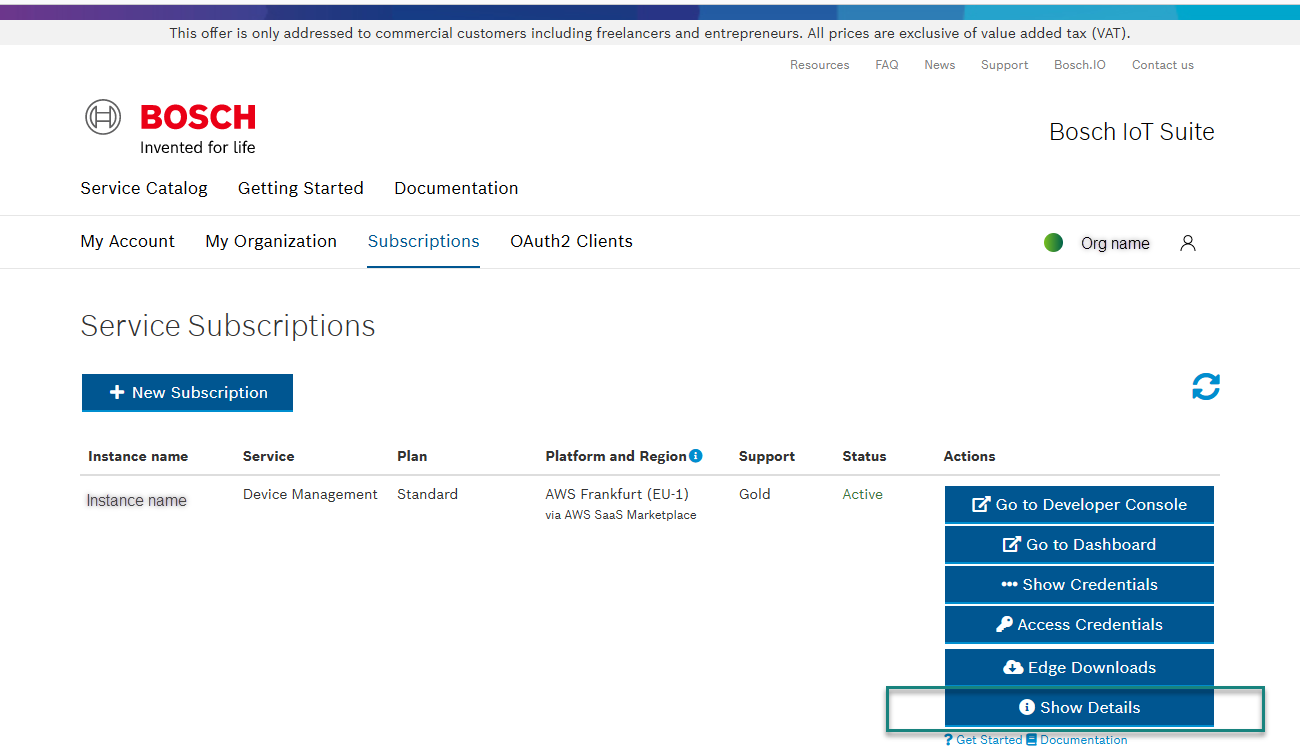Click the refresh subscriptions icon
This screenshot has height=755, width=1300.
click(x=1206, y=387)
